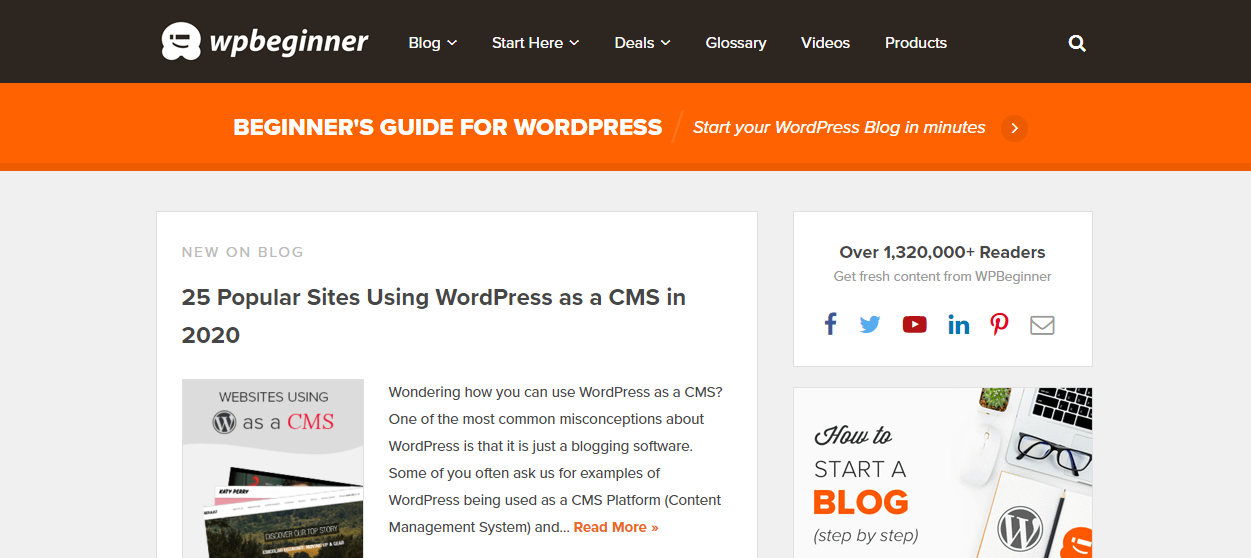Expand the Blog dropdown menu
The width and height of the screenshot is (1251, 558).
[x=433, y=43]
